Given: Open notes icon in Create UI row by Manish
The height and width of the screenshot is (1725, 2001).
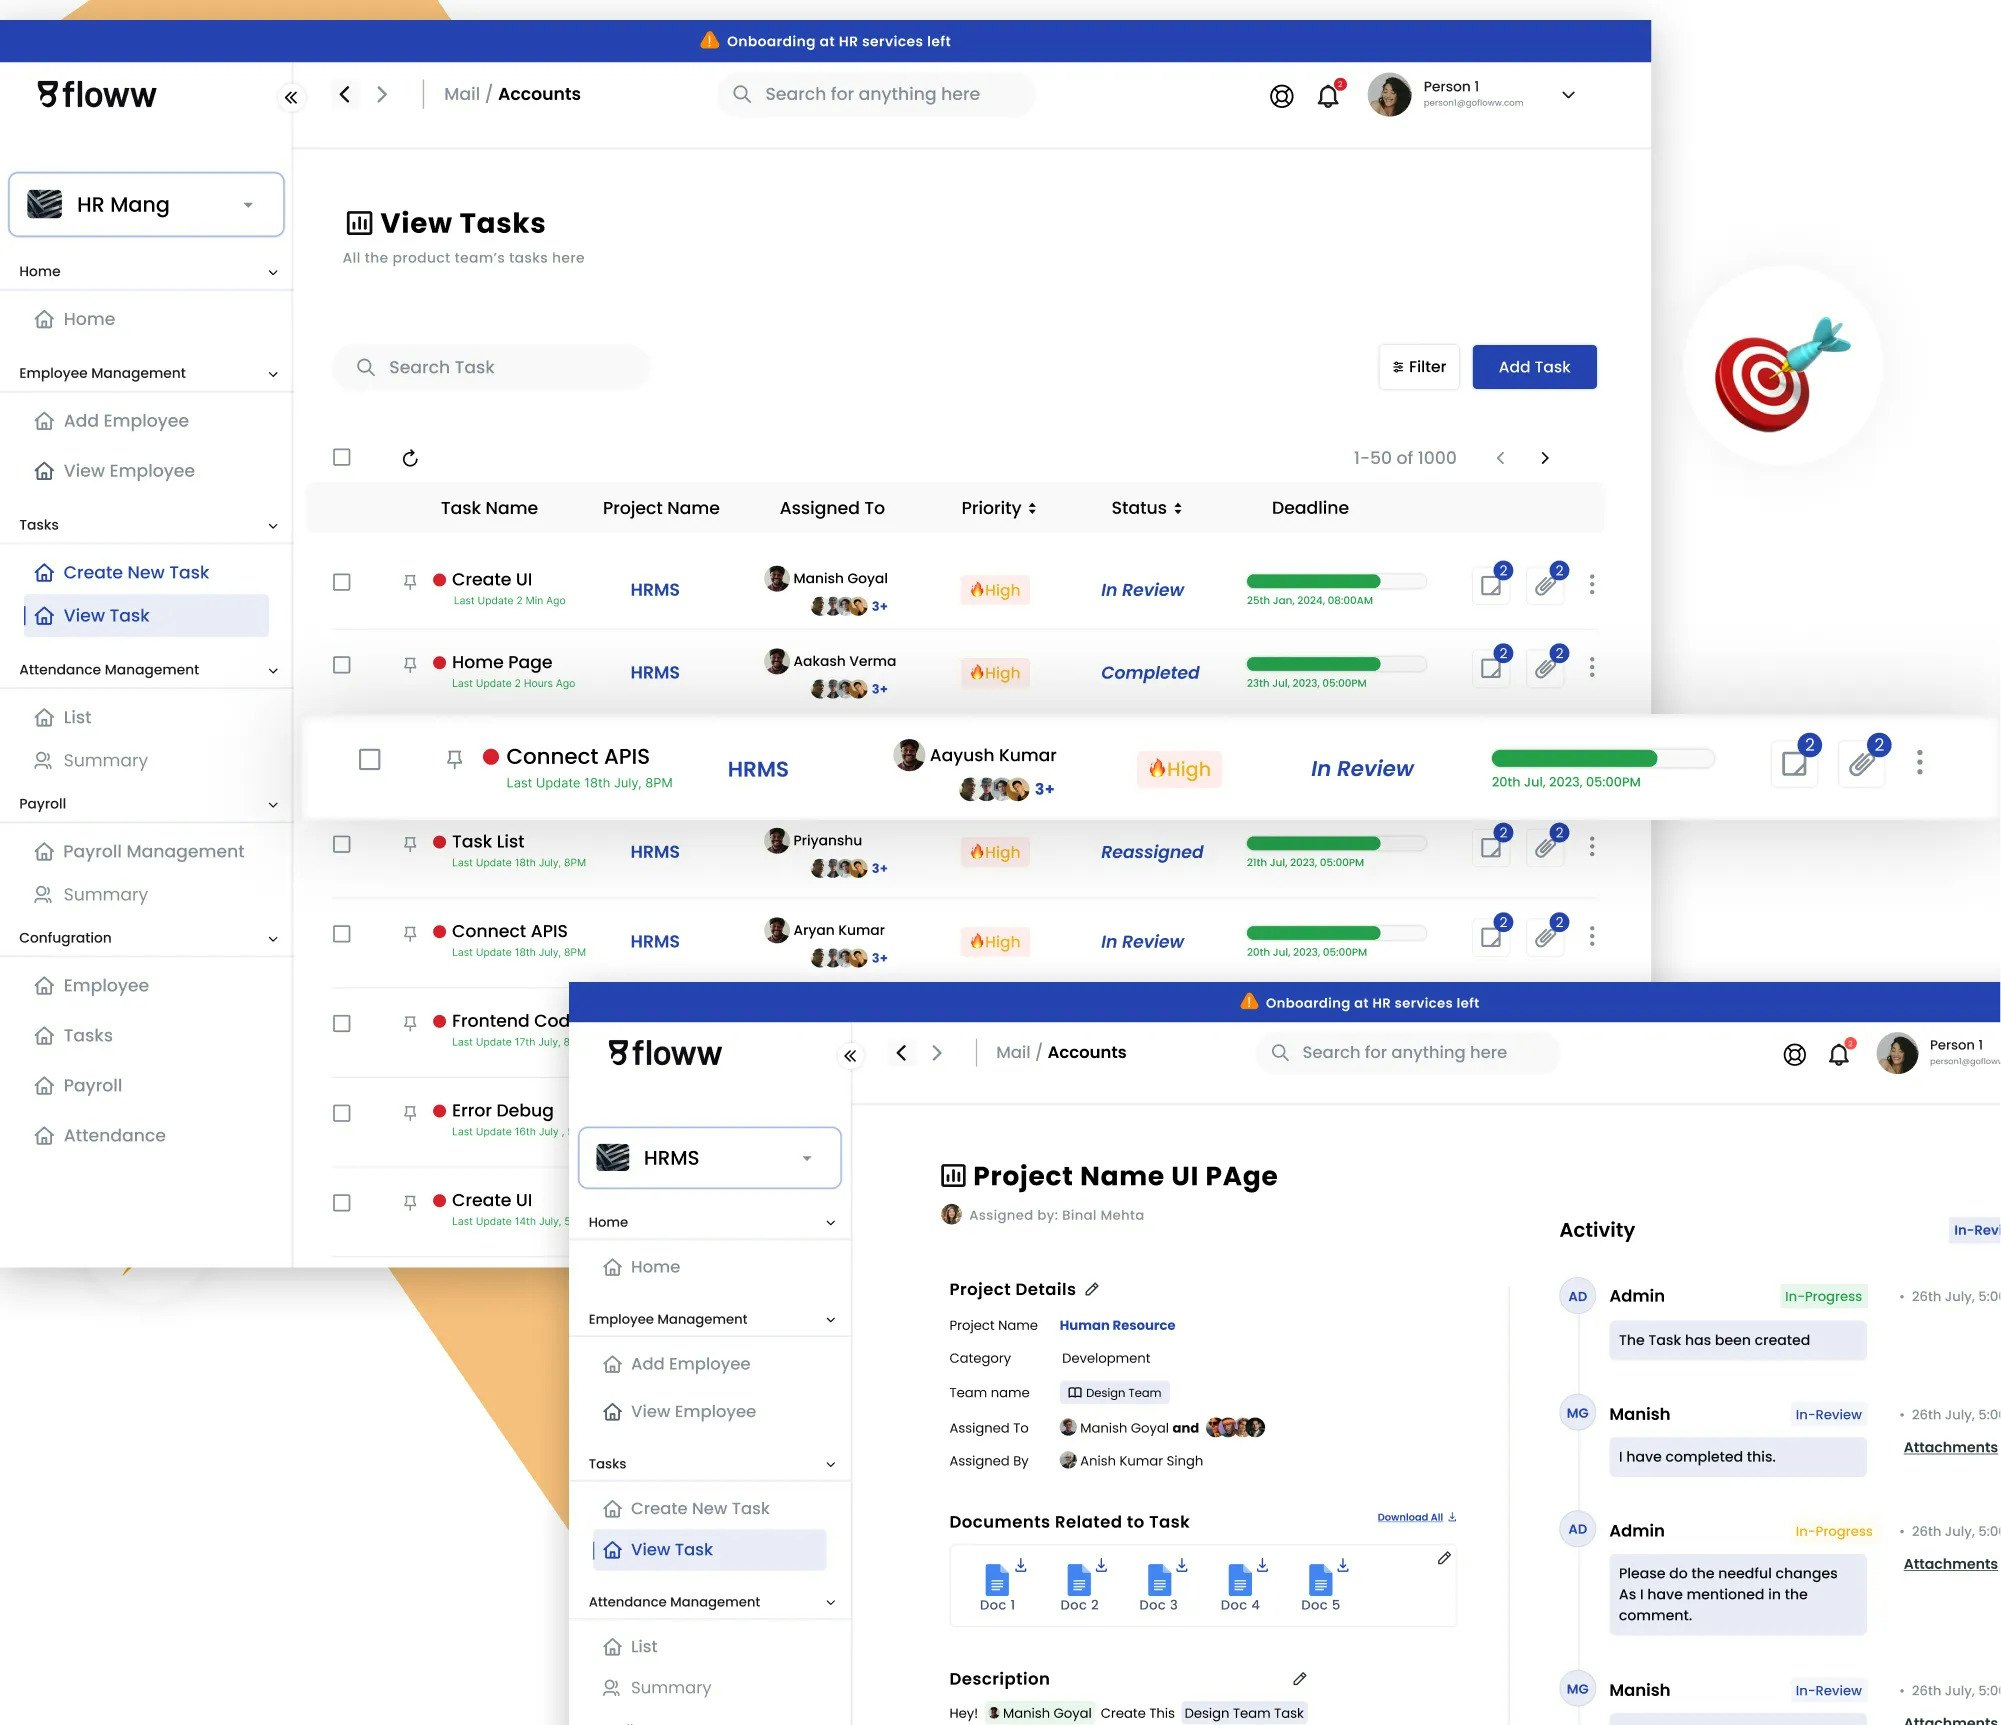Looking at the screenshot, I should [1491, 585].
